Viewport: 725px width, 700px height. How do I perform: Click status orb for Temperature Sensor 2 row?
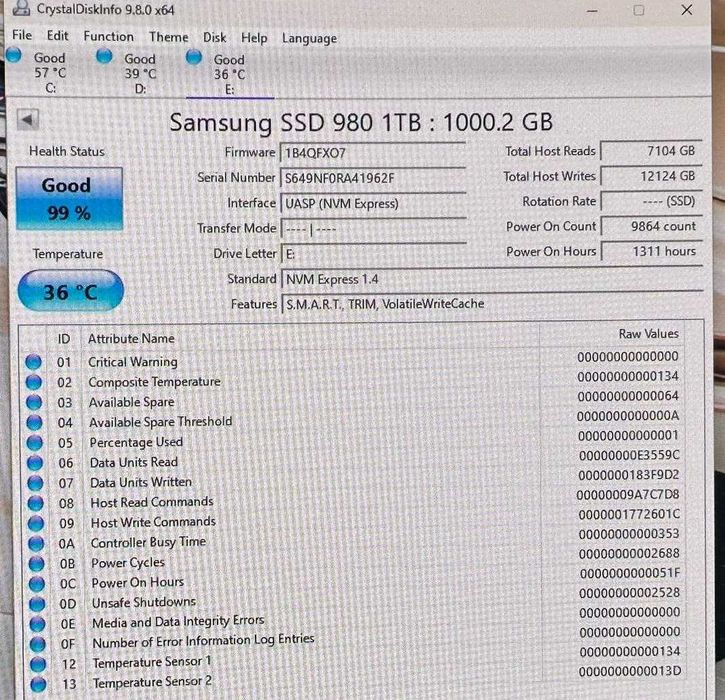38,684
